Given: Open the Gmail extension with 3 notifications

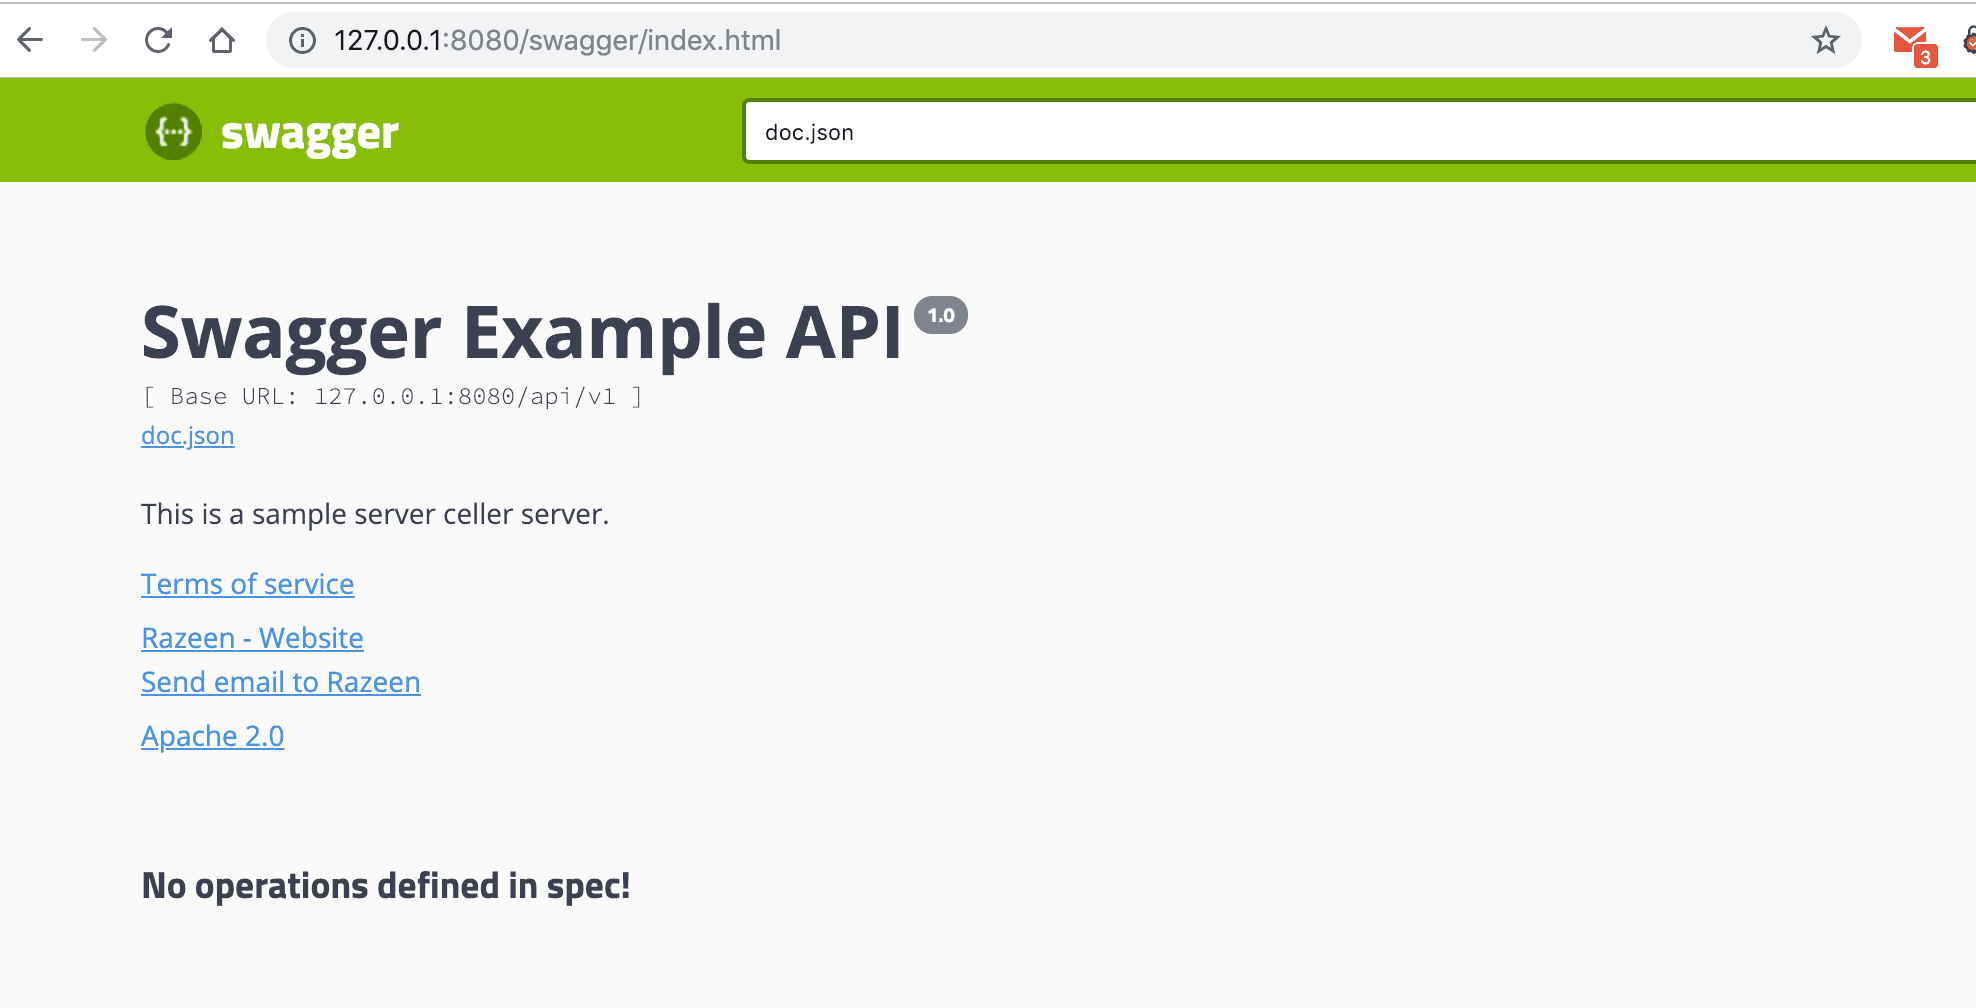Looking at the screenshot, I should pos(1914,44).
